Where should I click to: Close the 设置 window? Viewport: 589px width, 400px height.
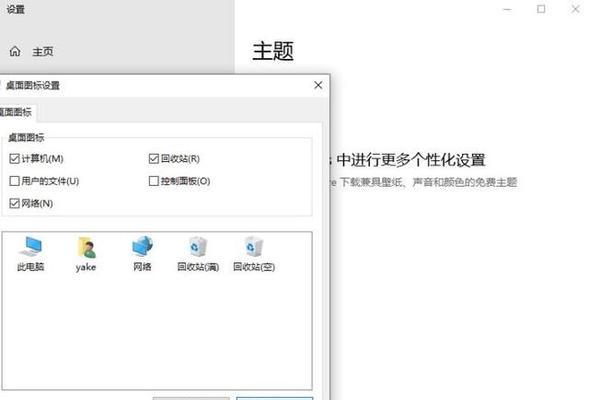coord(575,9)
